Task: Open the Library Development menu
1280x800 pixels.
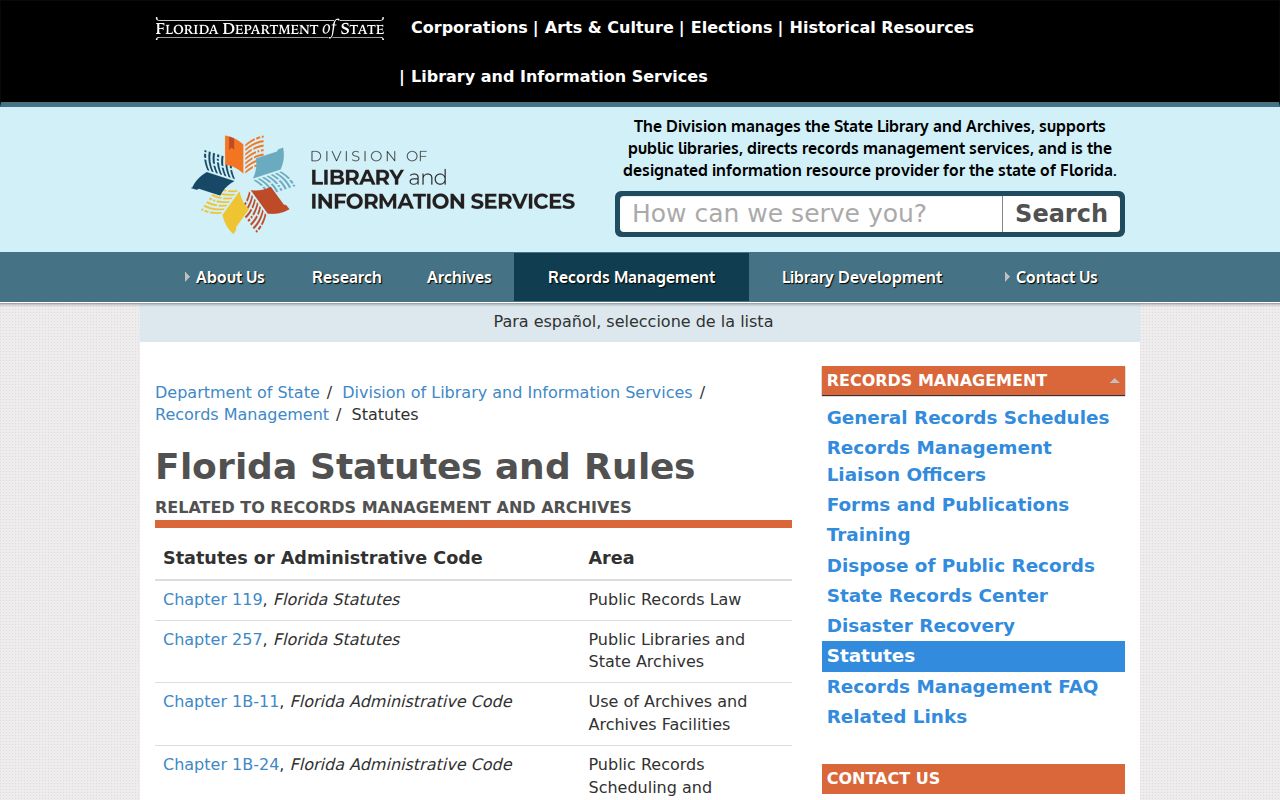Action: coord(862,277)
